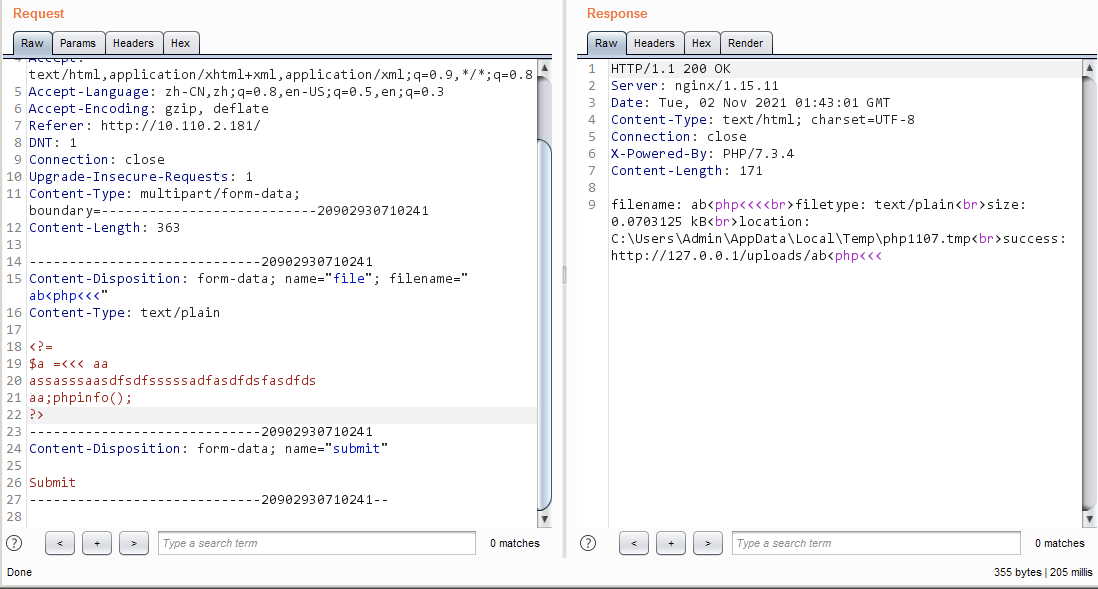Open the Request panel help icon
The width and height of the screenshot is (1098, 589).
14,543
